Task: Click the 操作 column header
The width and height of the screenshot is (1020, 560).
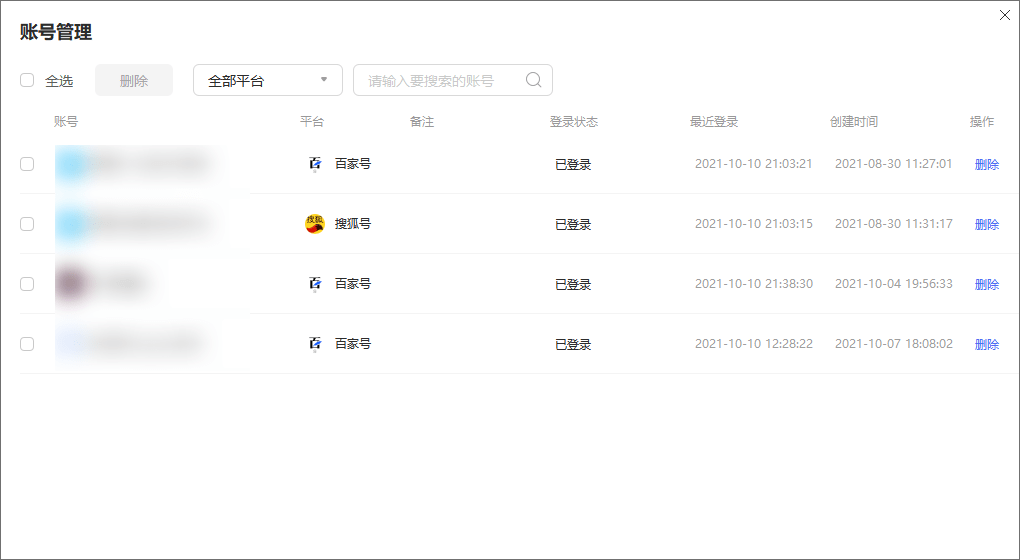Action: point(982,122)
